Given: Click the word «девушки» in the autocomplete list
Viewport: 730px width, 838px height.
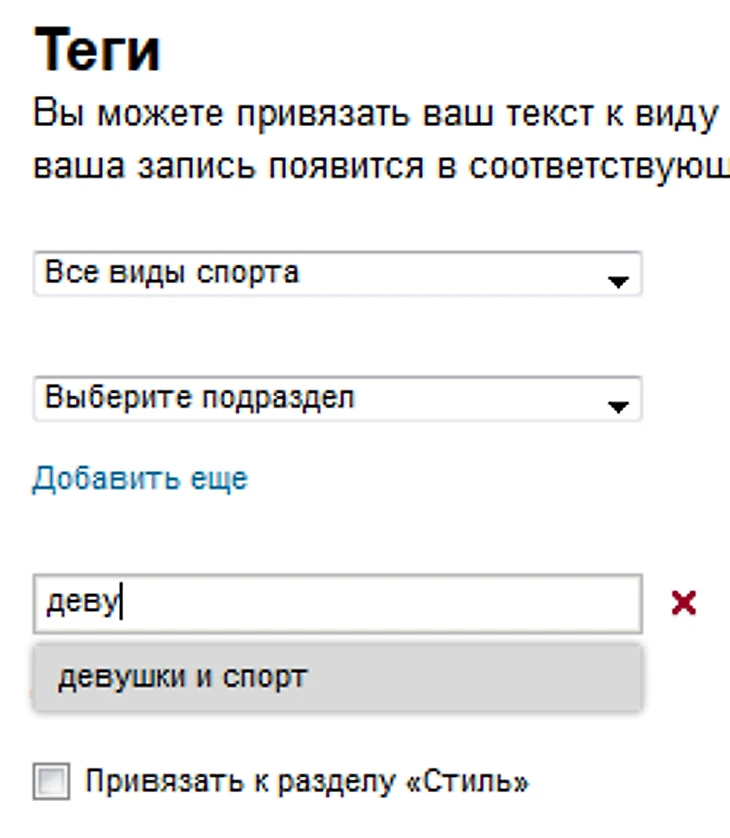Looking at the screenshot, I should coord(120,677).
